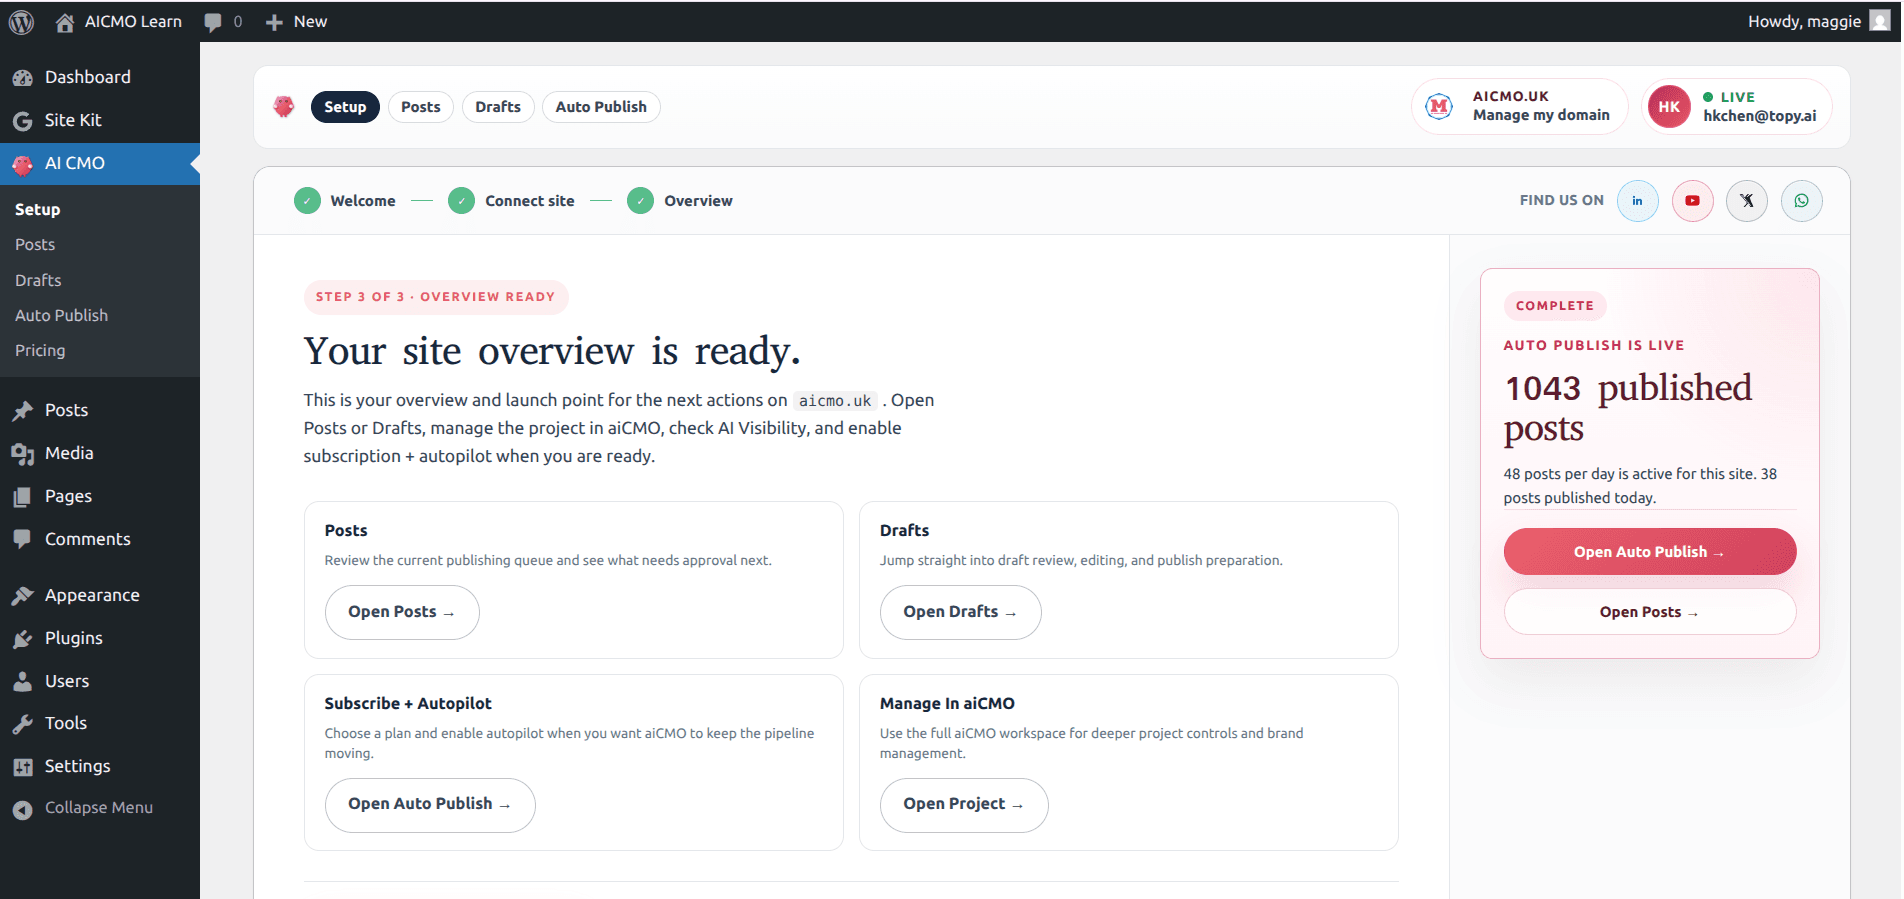Open the Posts submenu under AI CMO

tap(35, 244)
